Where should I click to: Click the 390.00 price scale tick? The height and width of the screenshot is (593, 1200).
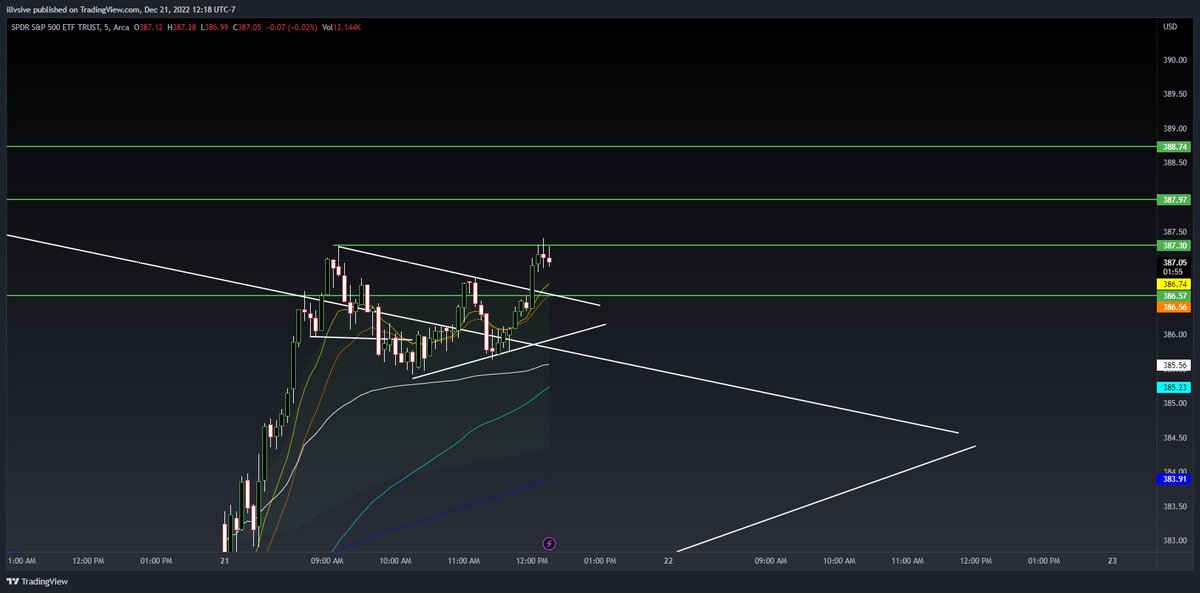click(1174, 60)
